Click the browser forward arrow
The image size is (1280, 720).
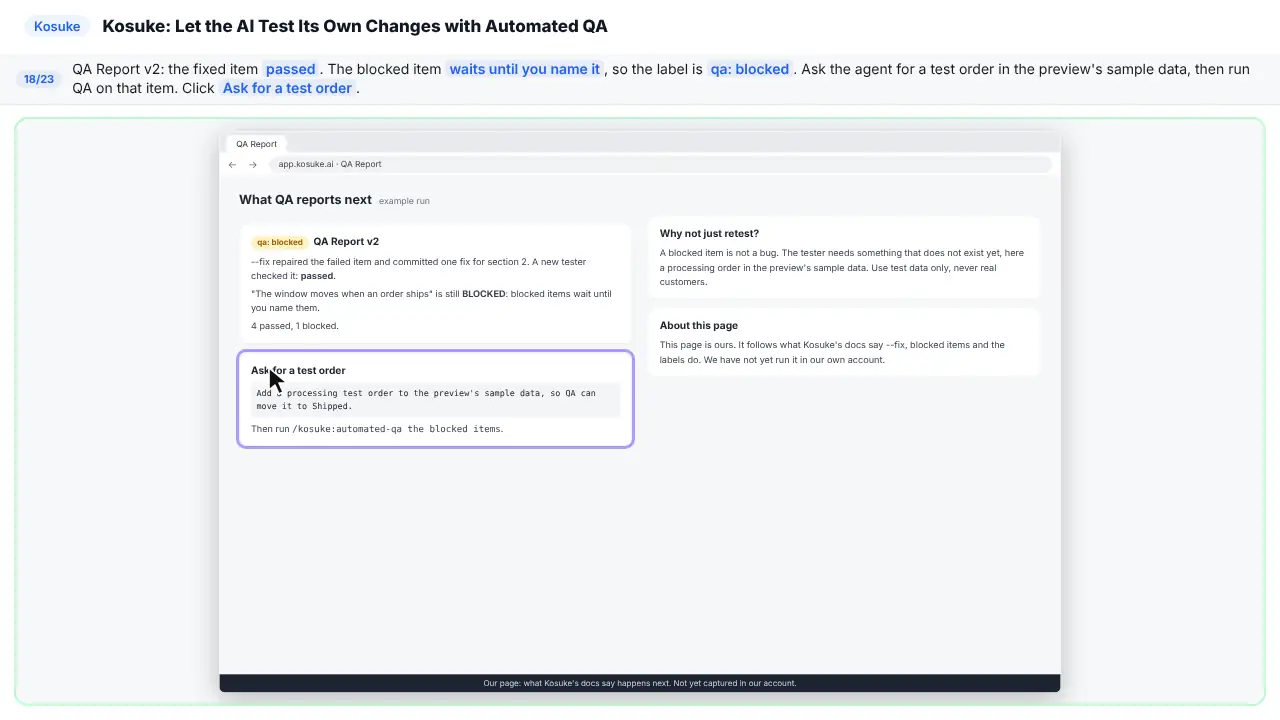coord(253,164)
